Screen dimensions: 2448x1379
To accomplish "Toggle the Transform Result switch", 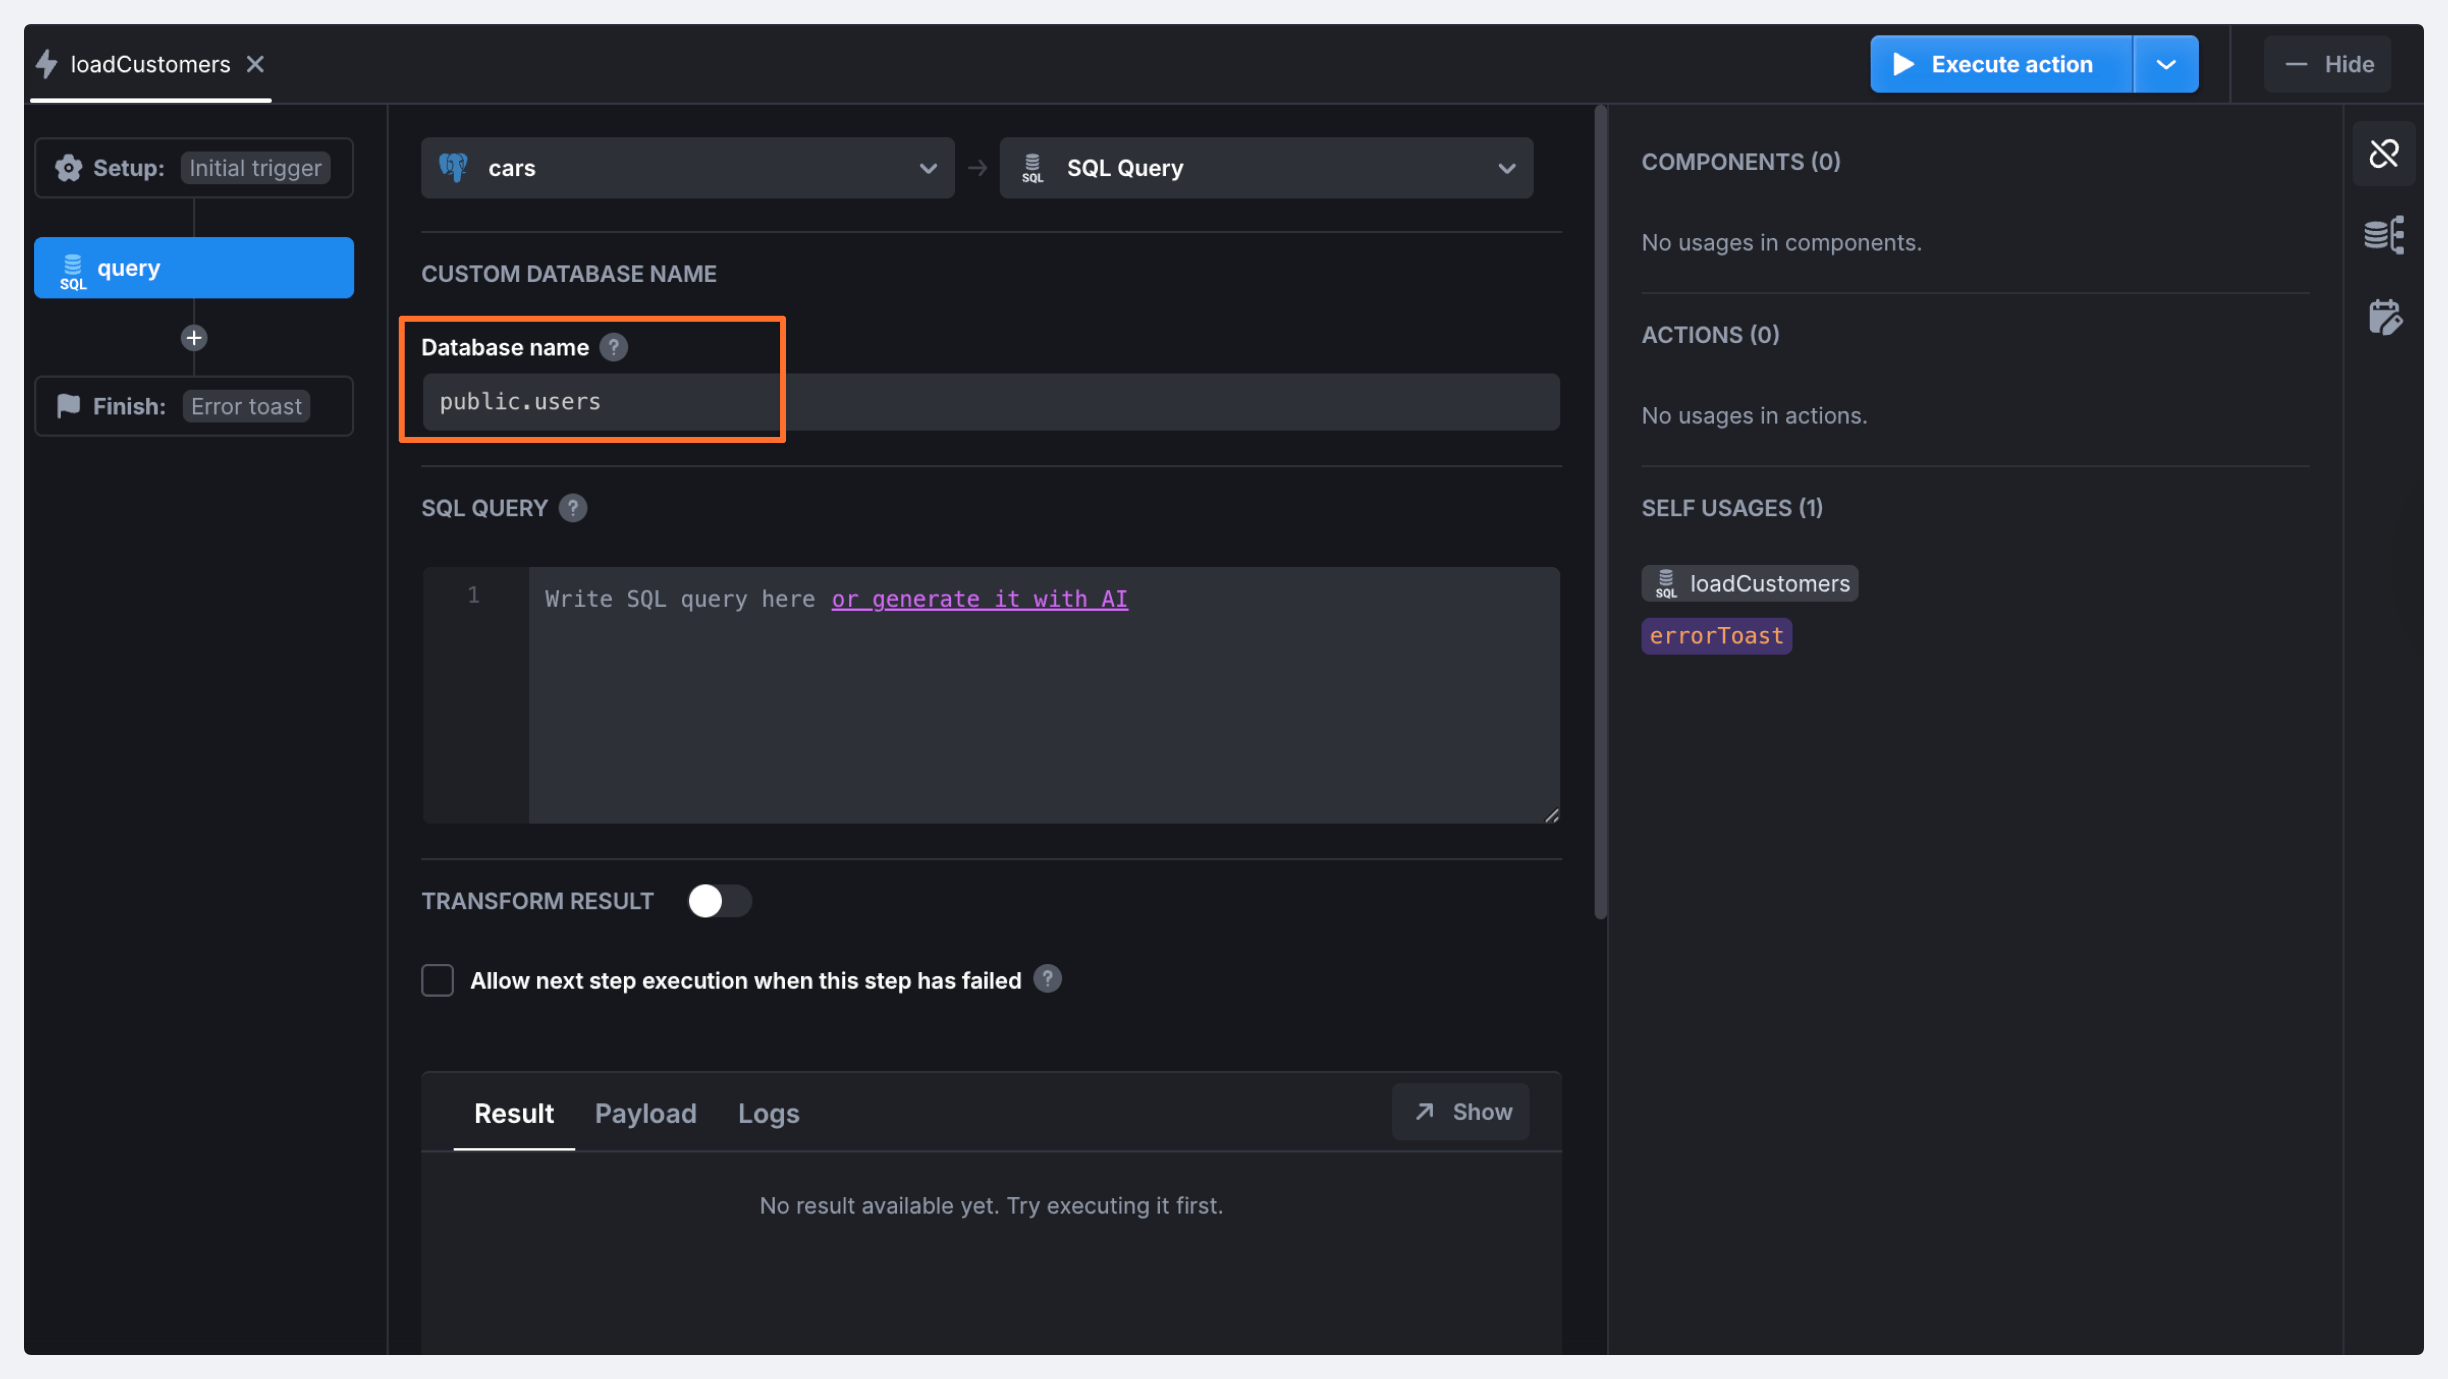I will (x=718, y=901).
